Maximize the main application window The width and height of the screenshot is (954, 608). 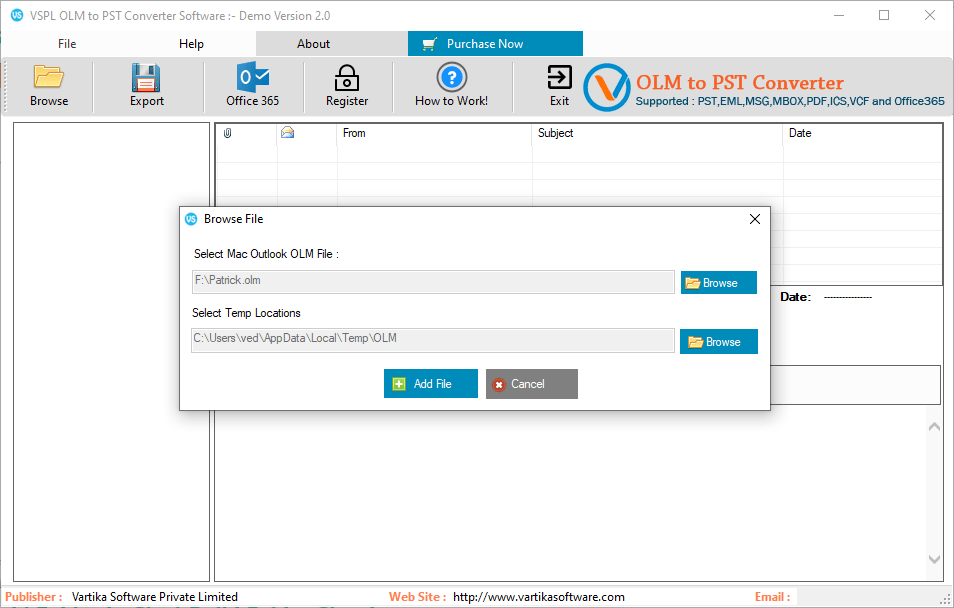pos(884,15)
